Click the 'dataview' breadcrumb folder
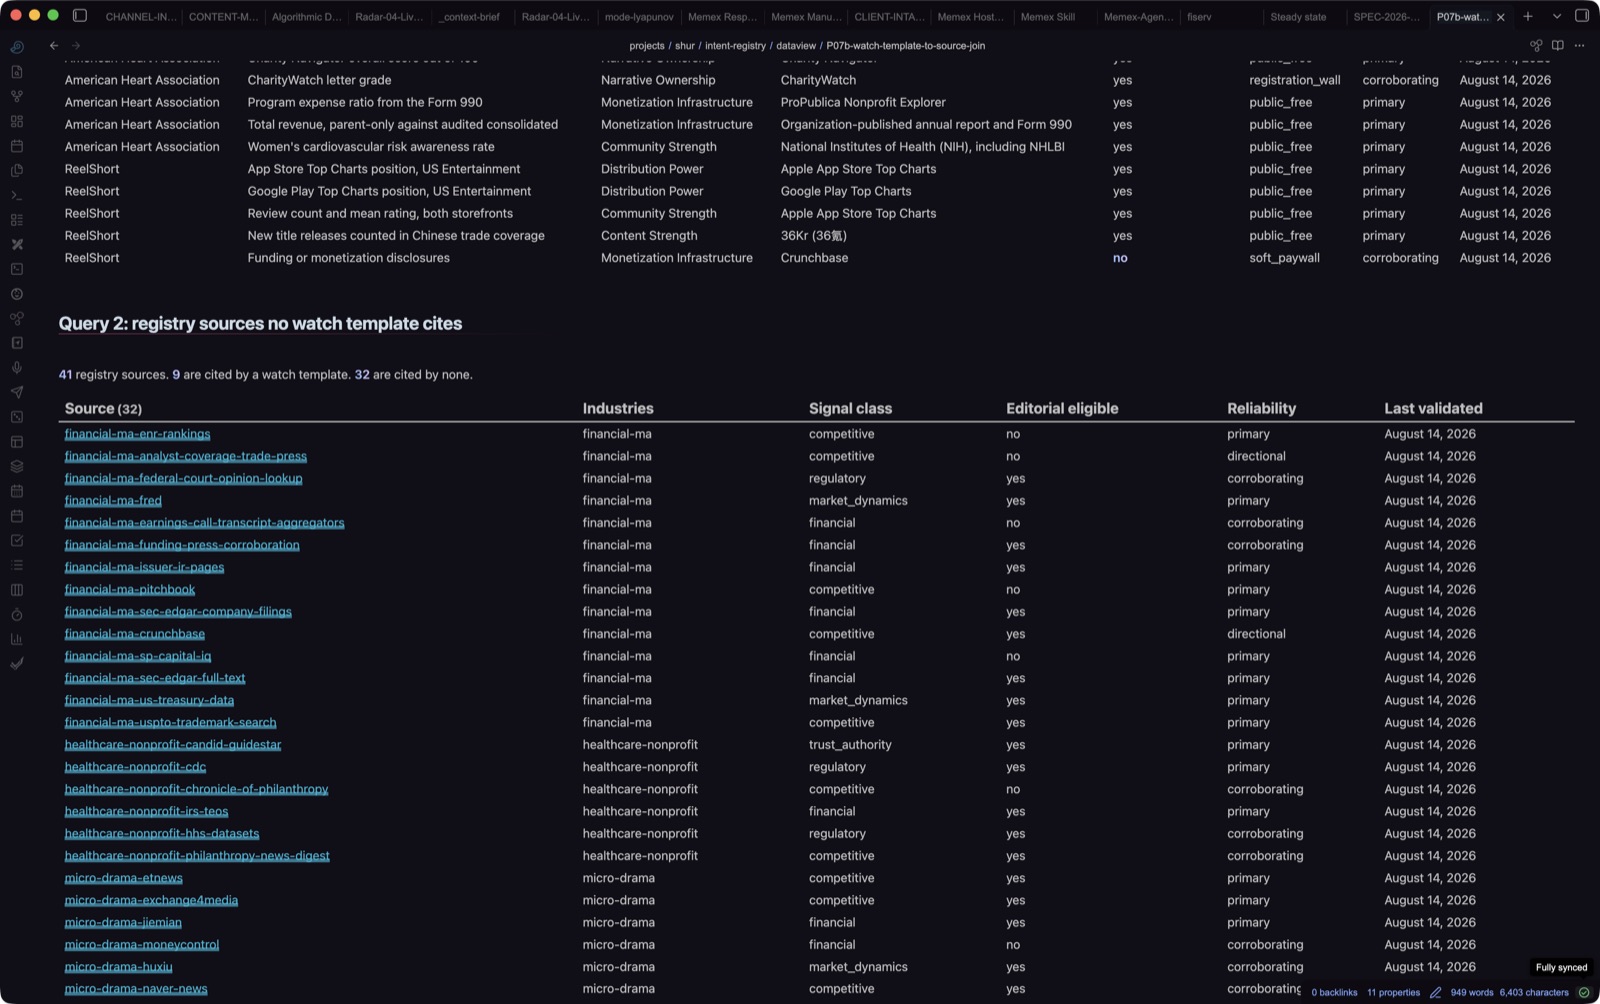1600x1004 pixels. (x=796, y=46)
